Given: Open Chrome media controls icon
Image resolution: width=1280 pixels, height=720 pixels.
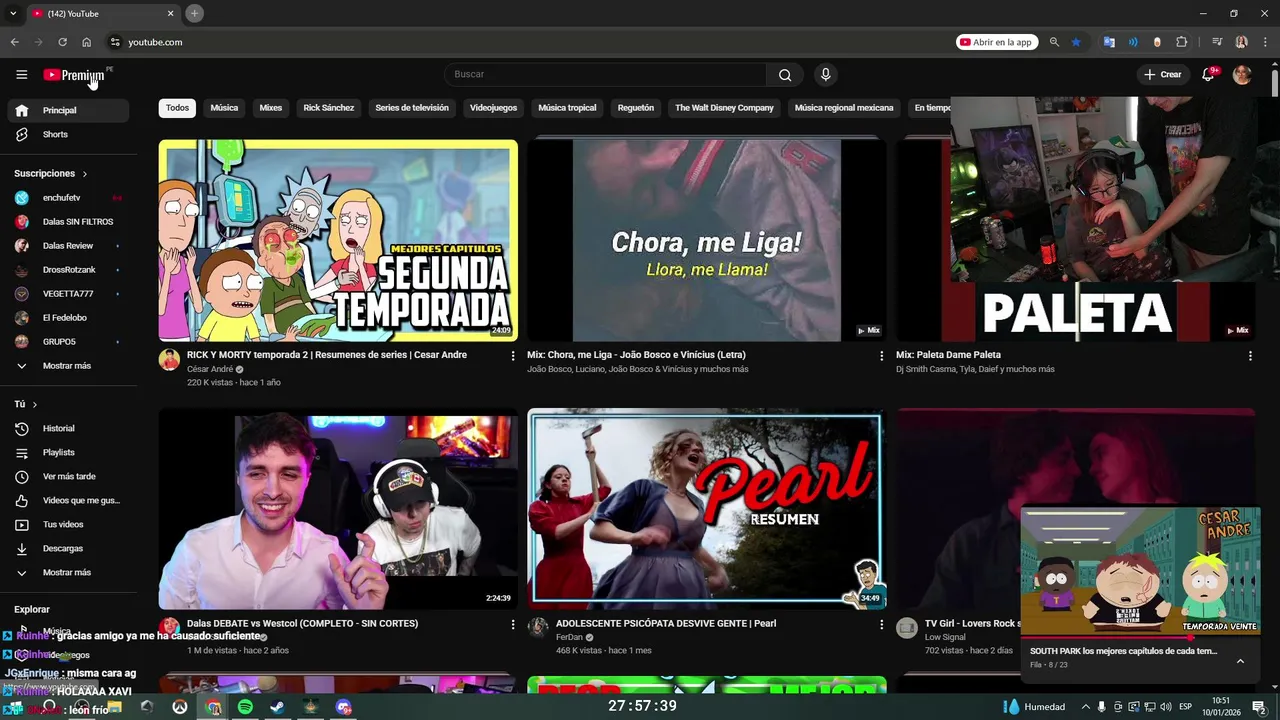Looking at the screenshot, I should pos(1217,42).
